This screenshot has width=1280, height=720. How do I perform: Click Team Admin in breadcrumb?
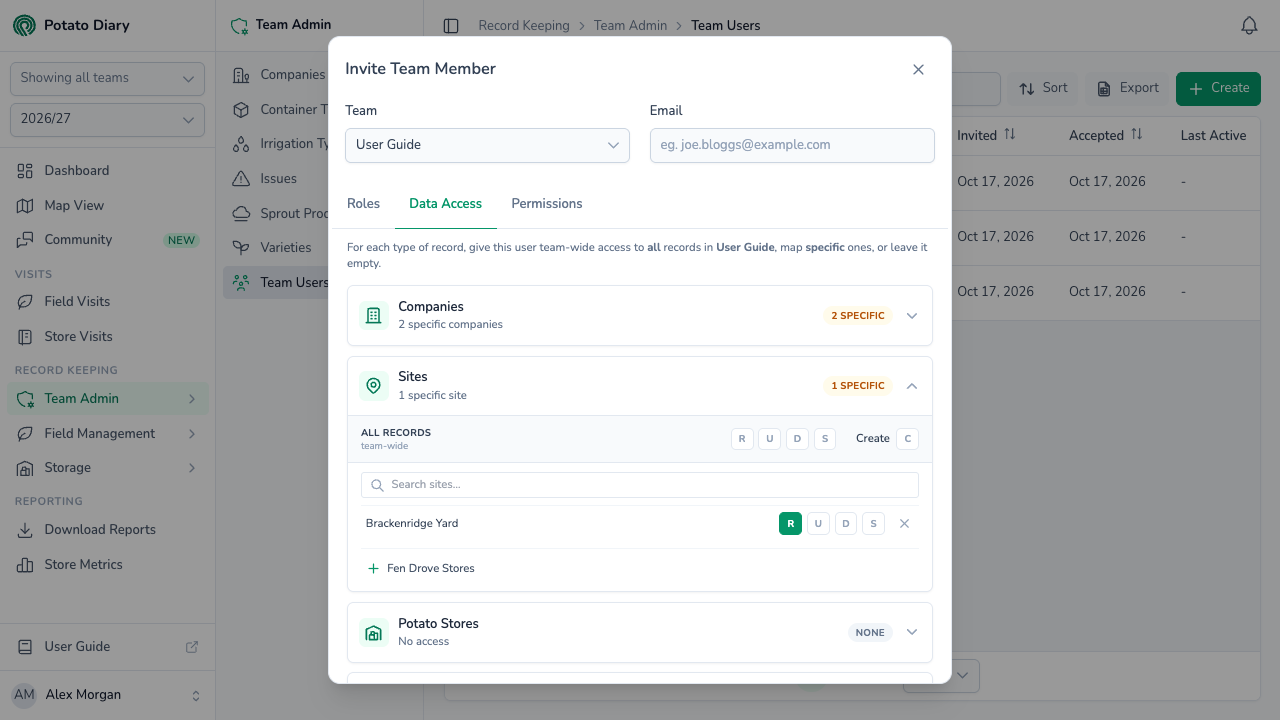pos(630,26)
